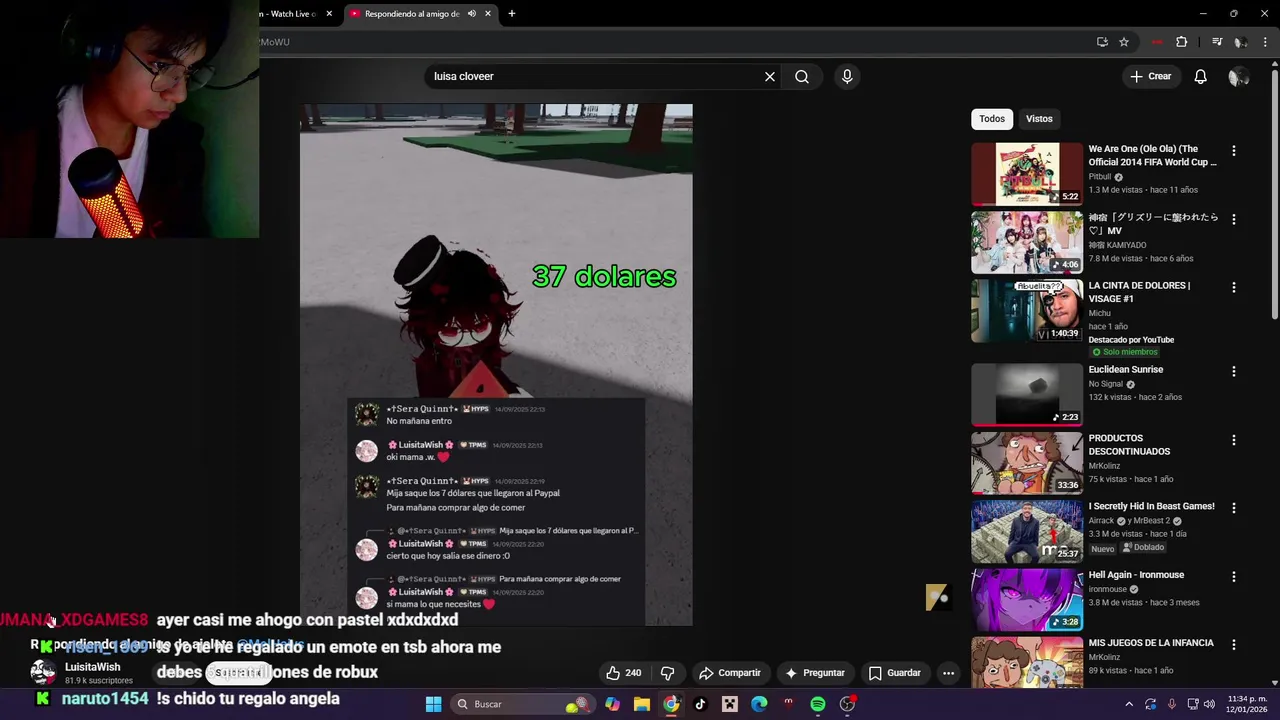Open LuisitaWish channel avatar

[x=43, y=673]
